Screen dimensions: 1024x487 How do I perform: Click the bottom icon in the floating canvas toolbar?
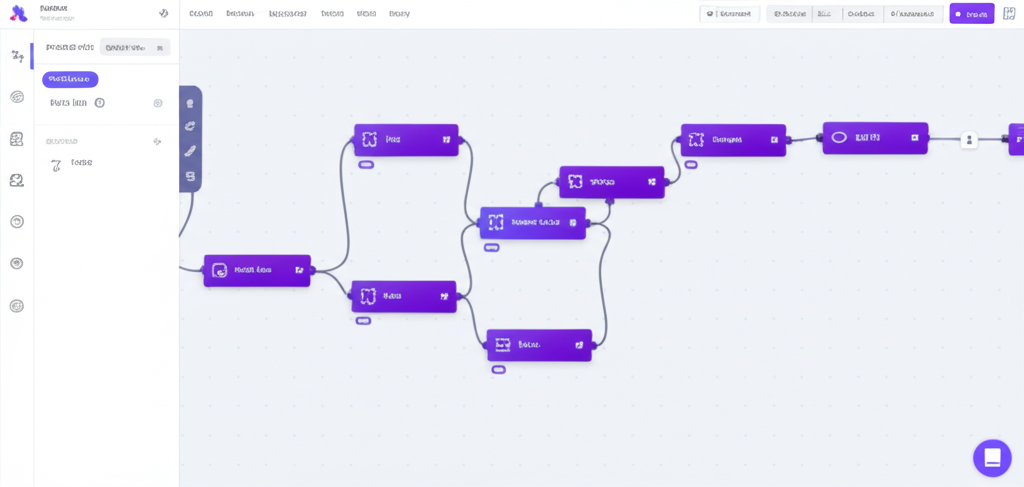190,176
